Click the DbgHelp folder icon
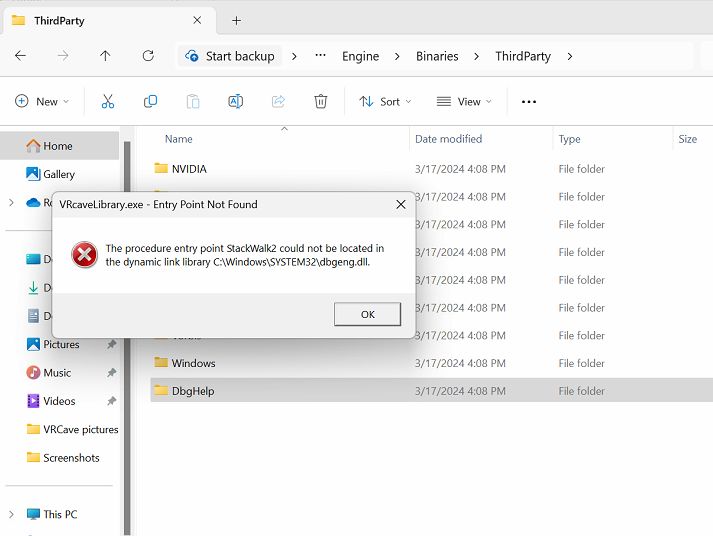713x536 pixels. click(x=161, y=390)
